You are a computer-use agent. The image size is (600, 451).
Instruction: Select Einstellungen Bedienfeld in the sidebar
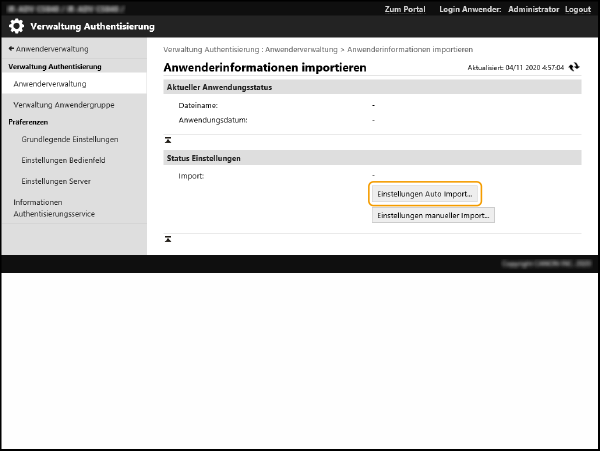tap(65, 160)
